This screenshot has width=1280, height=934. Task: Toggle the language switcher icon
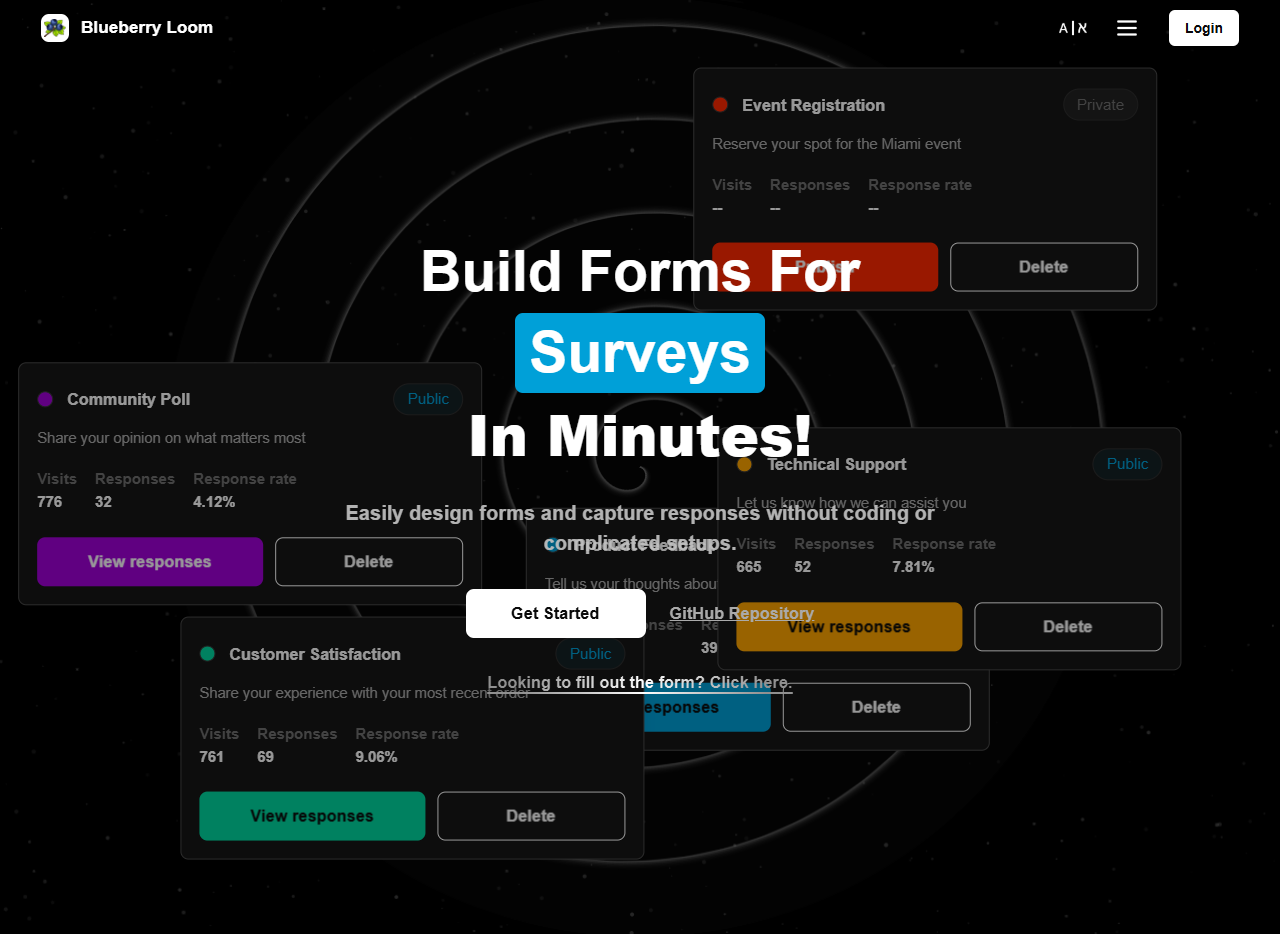[x=1073, y=28]
